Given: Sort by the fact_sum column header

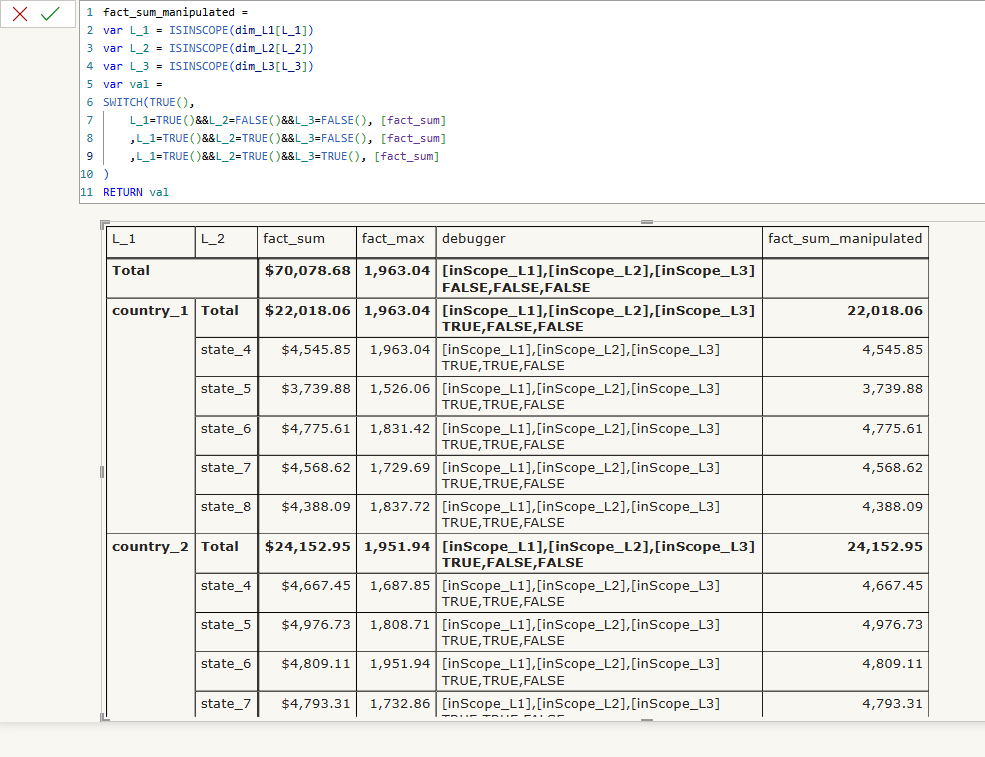Looking at the screenshot, I should (307, 242).
